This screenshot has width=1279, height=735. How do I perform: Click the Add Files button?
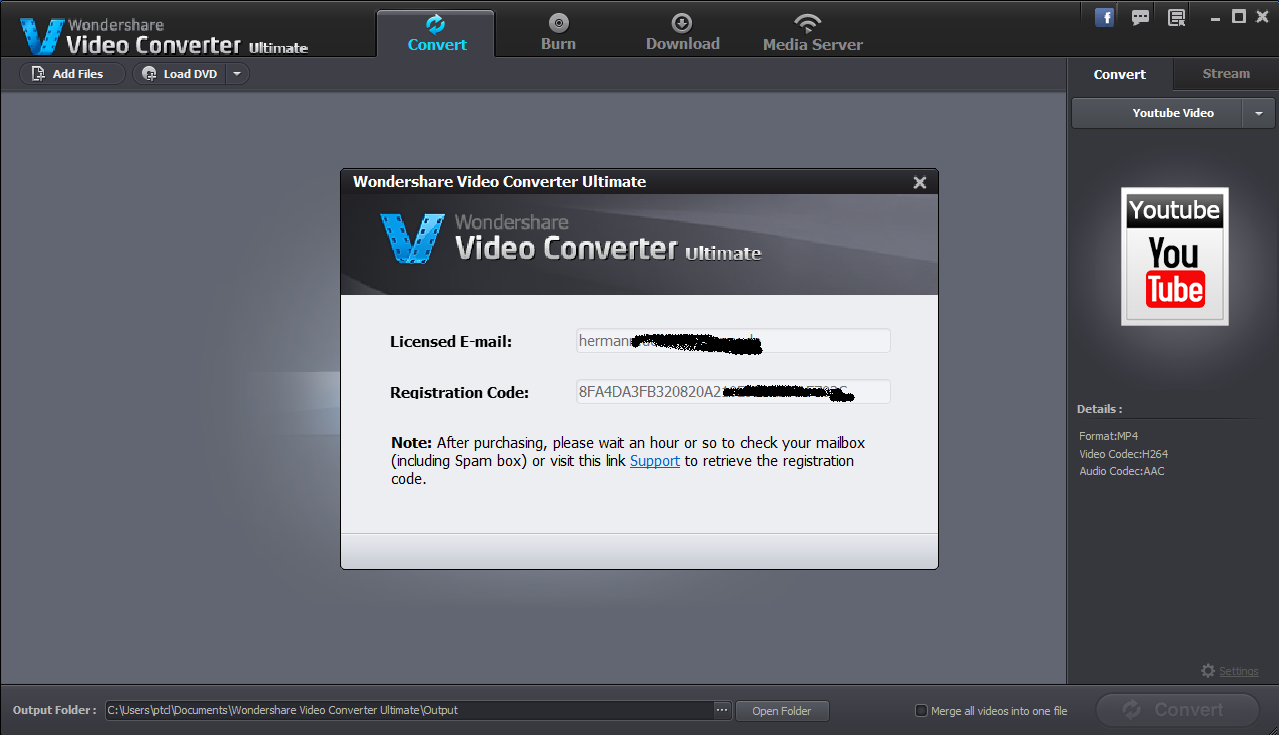tap(72, 74)
